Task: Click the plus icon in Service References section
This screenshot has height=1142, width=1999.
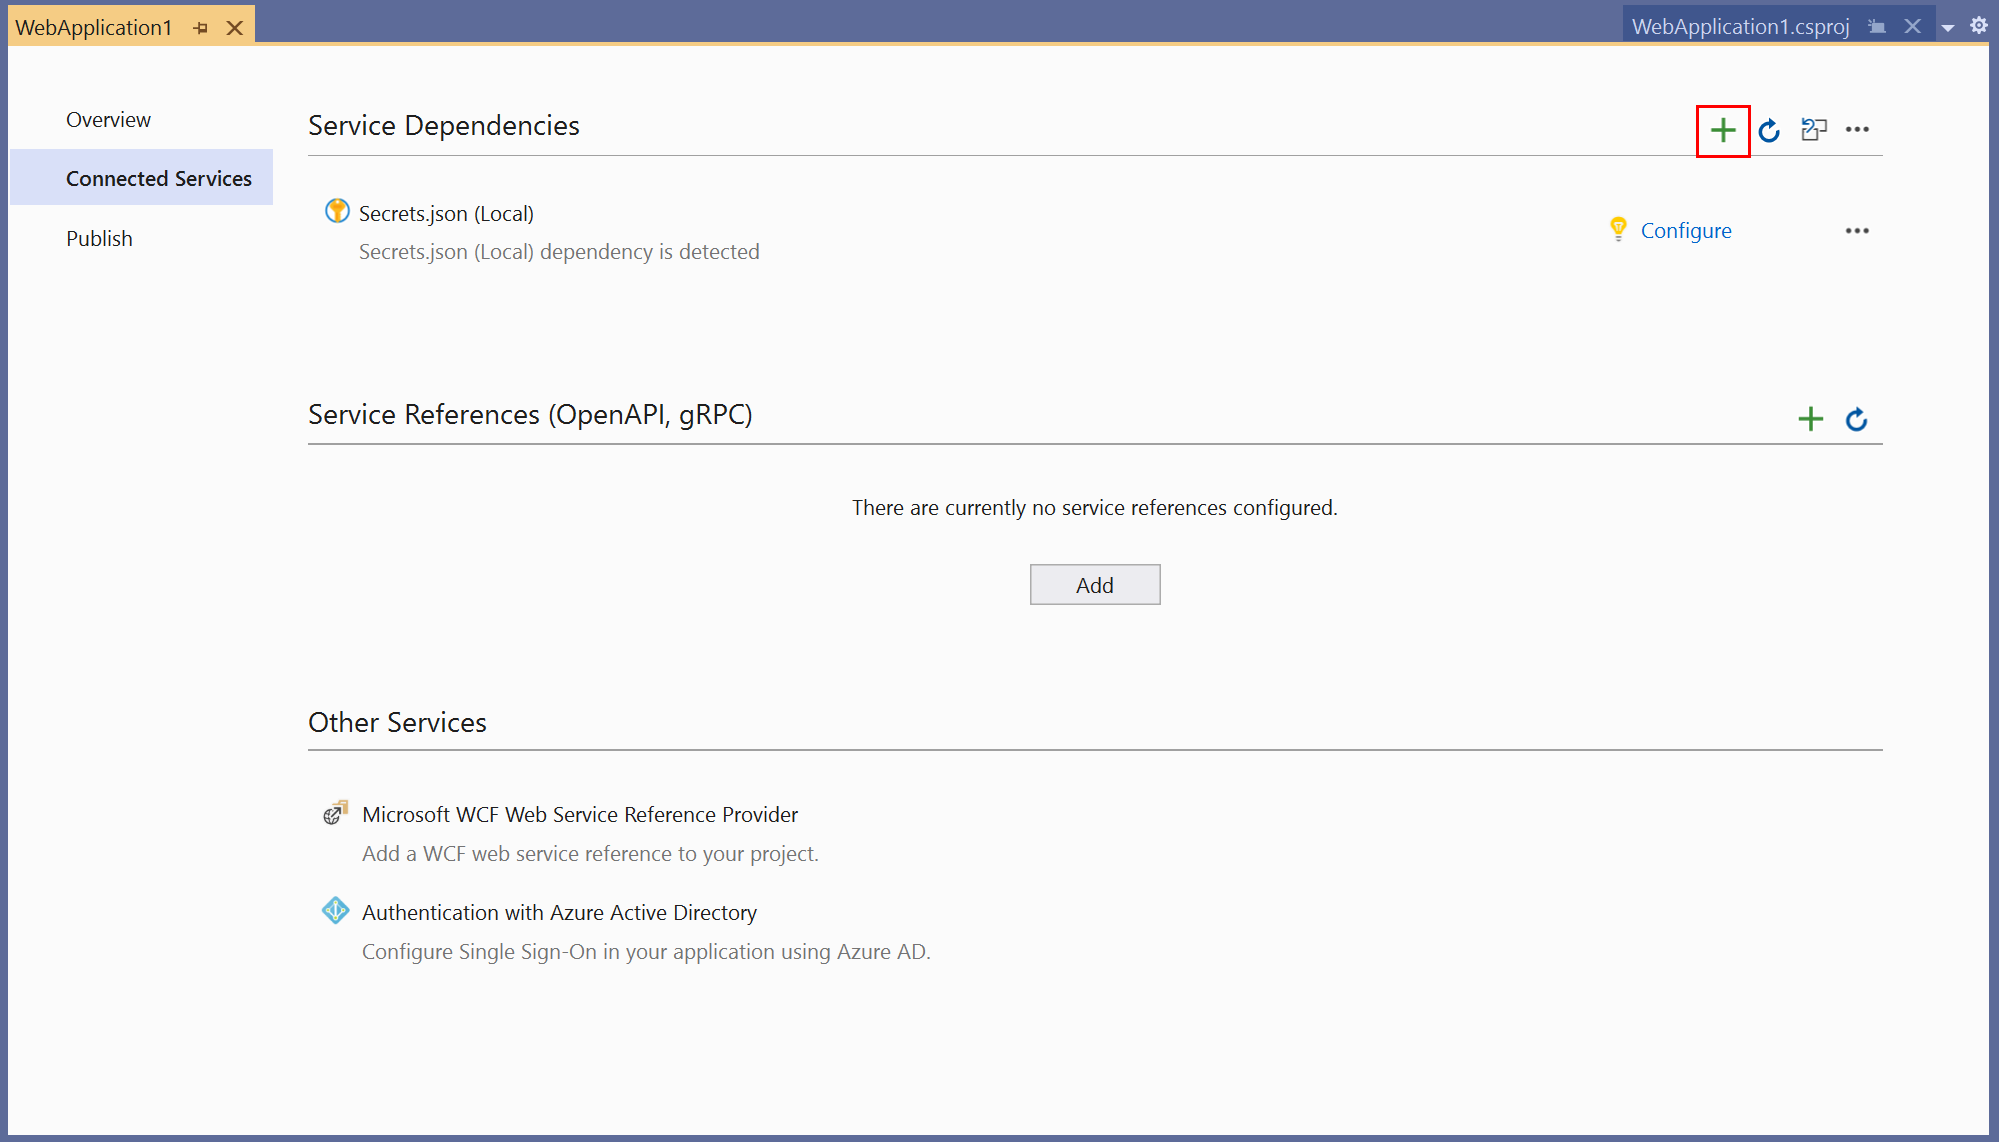Action: click(x=1811, y=417)
